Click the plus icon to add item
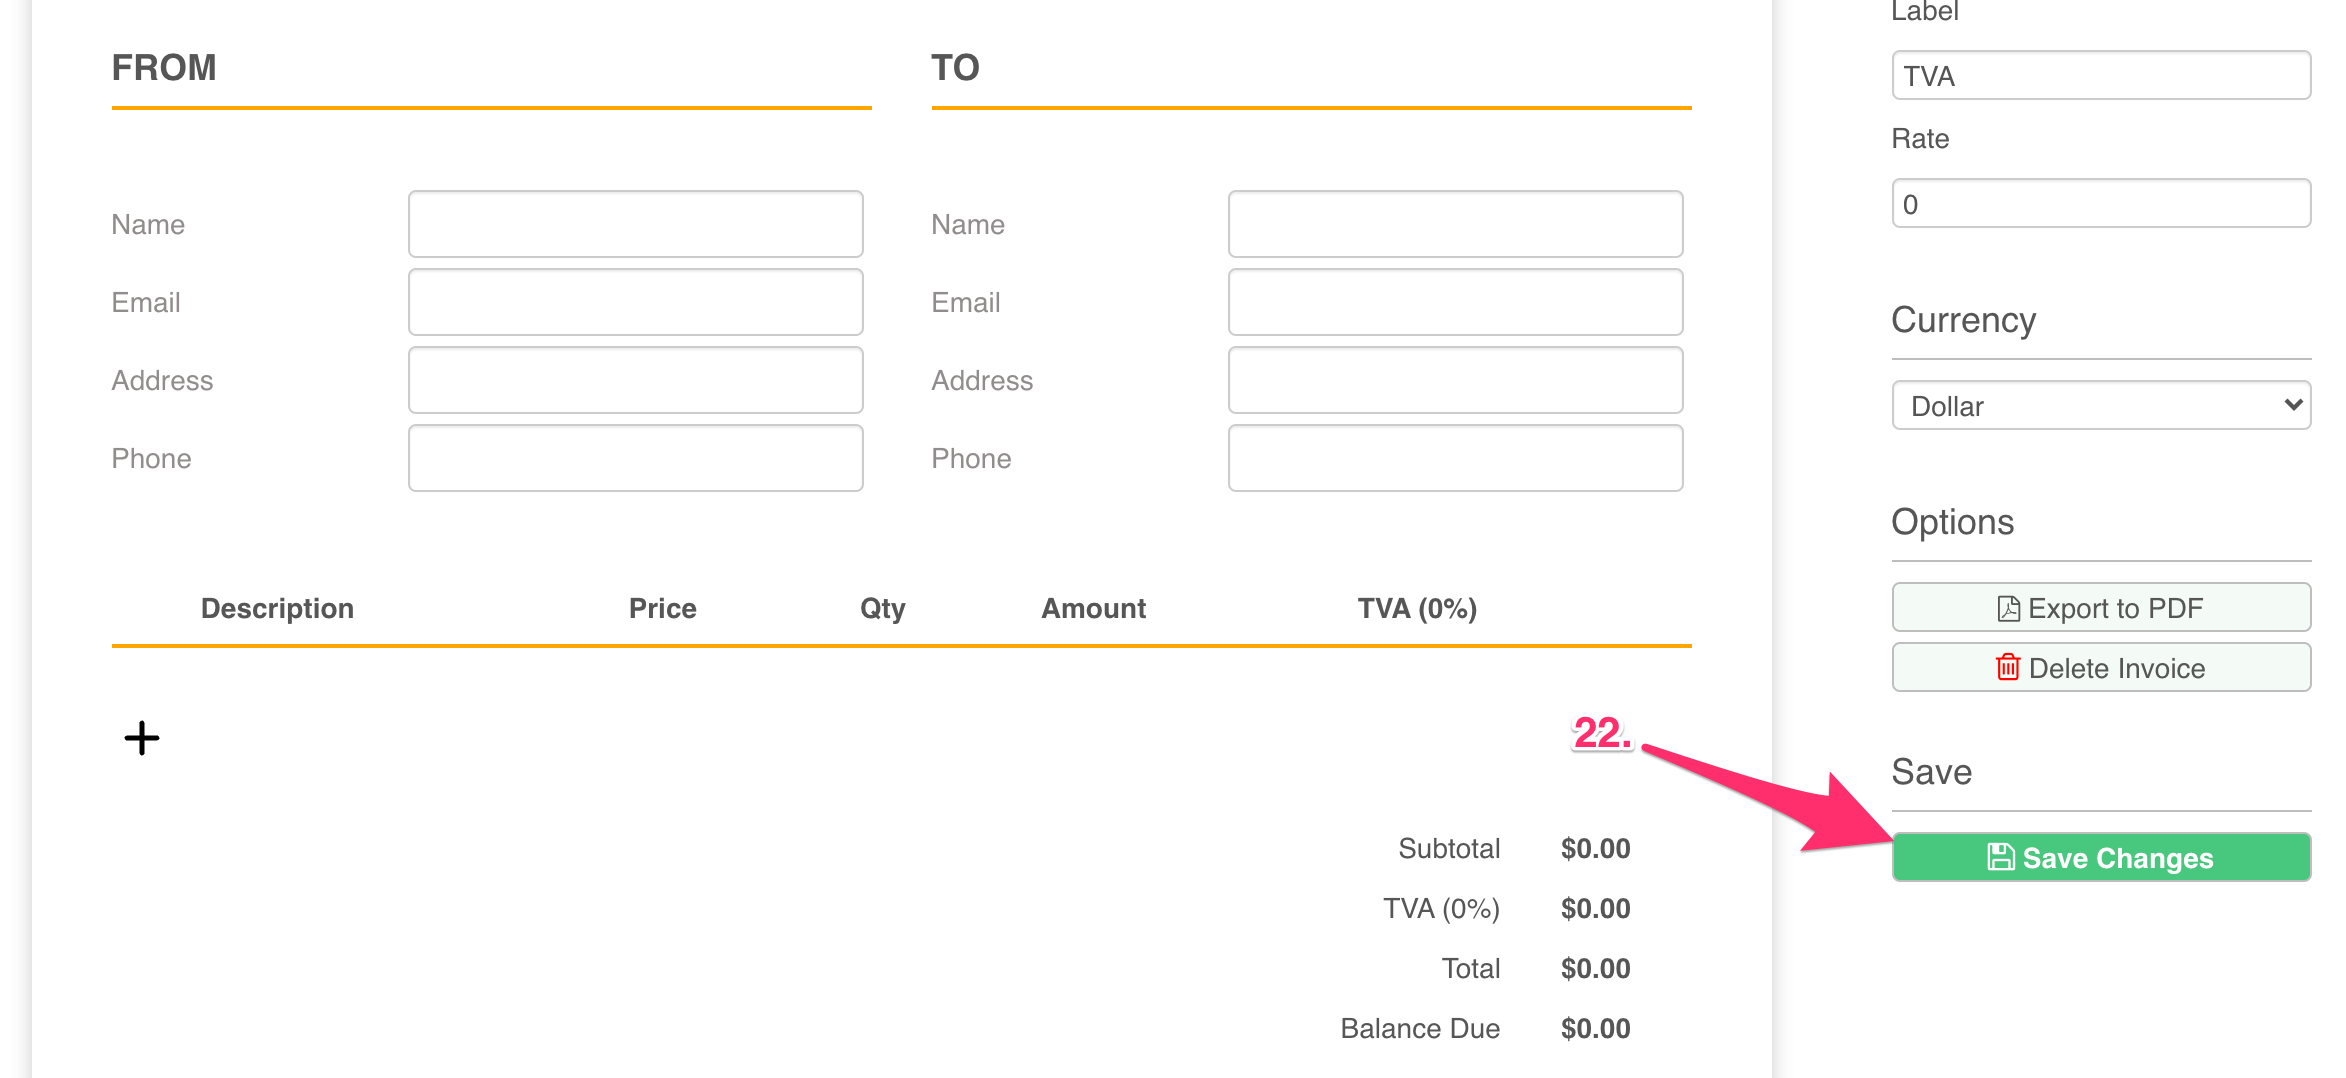 coord(142,738)
